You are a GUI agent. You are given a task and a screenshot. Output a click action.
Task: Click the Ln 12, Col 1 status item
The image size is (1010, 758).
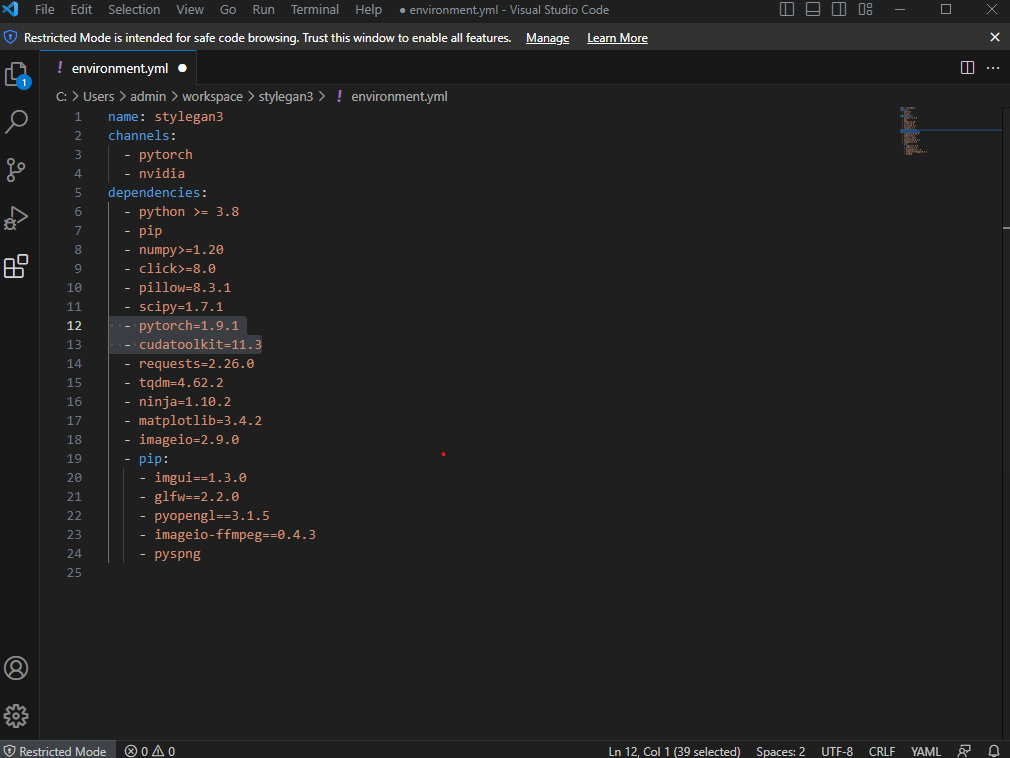coord(674,751)
